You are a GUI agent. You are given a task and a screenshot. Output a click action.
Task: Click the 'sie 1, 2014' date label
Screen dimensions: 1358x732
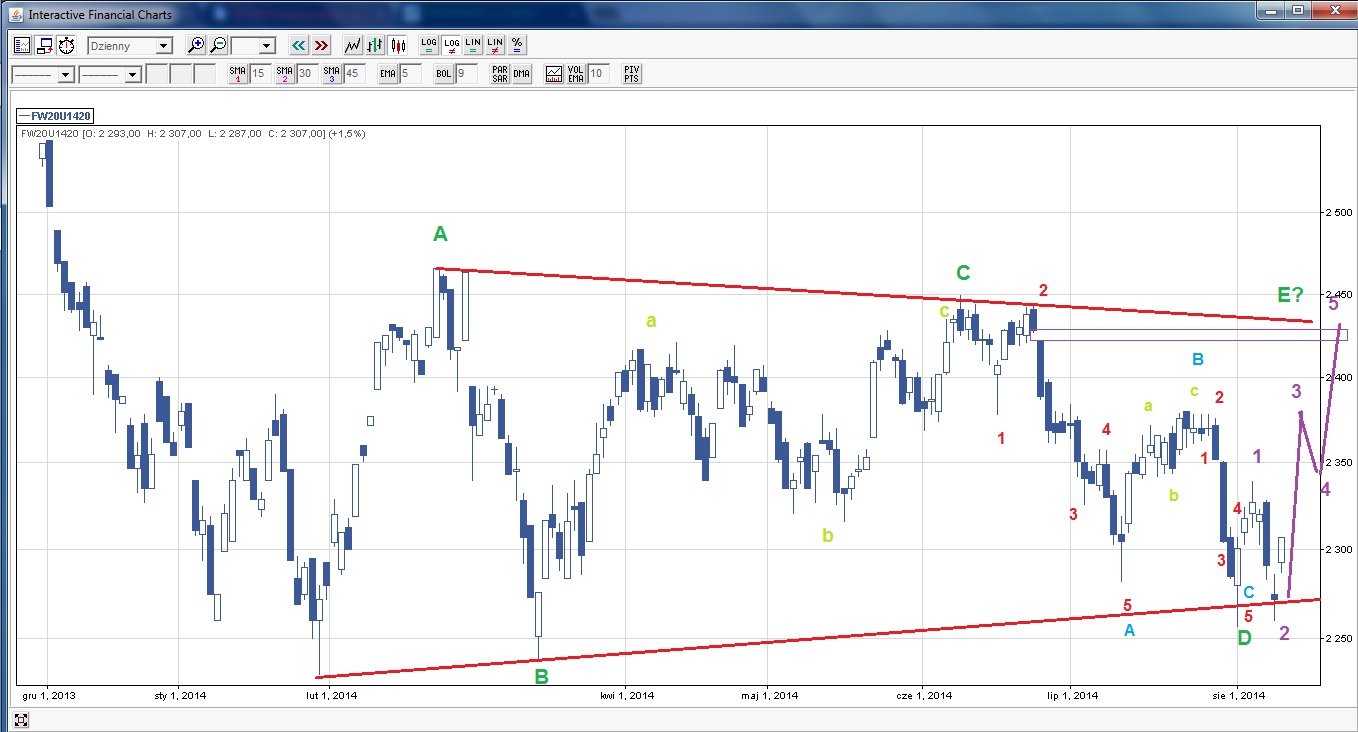(x=1239, y=695)
